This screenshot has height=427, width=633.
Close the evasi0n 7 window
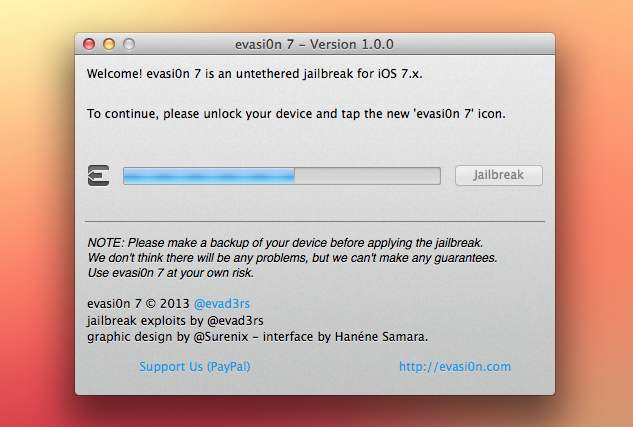89,44
